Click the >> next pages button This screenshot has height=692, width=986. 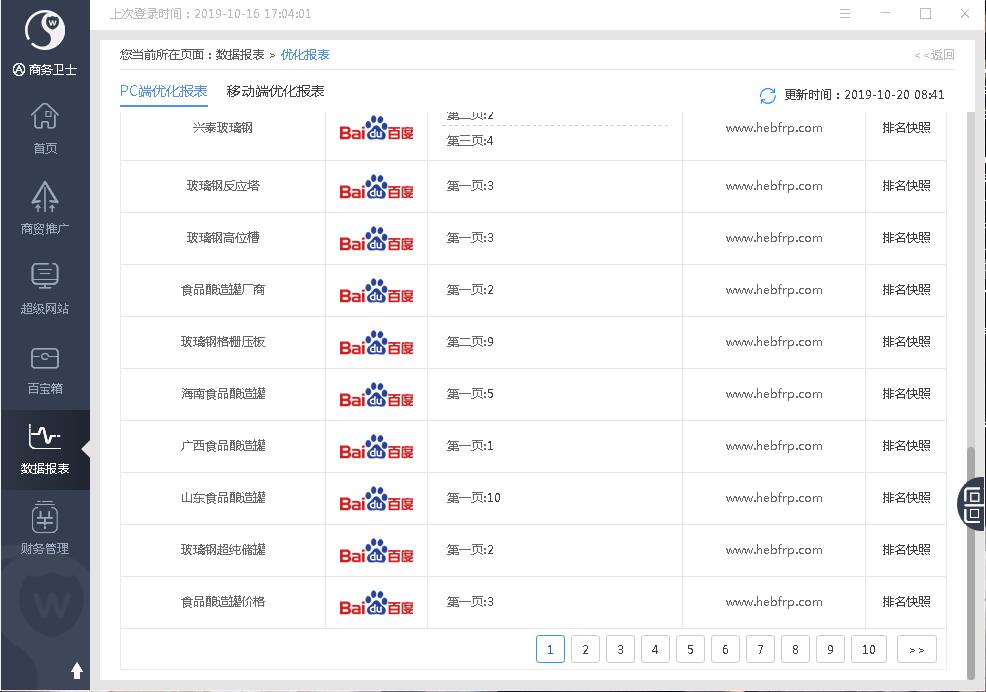(x=917, y=649)
